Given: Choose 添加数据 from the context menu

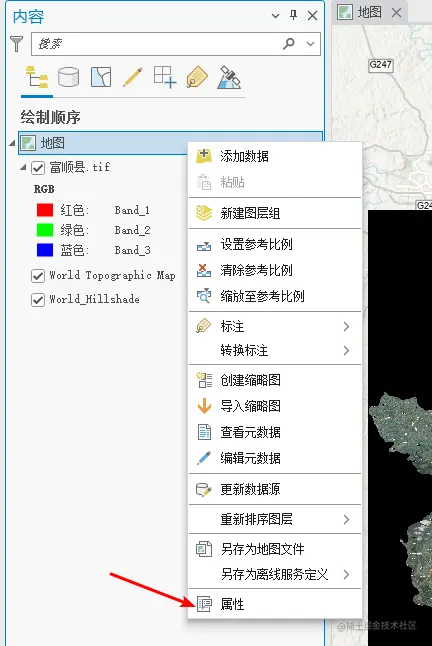Looking at the screenshot, I should [275, 156].
